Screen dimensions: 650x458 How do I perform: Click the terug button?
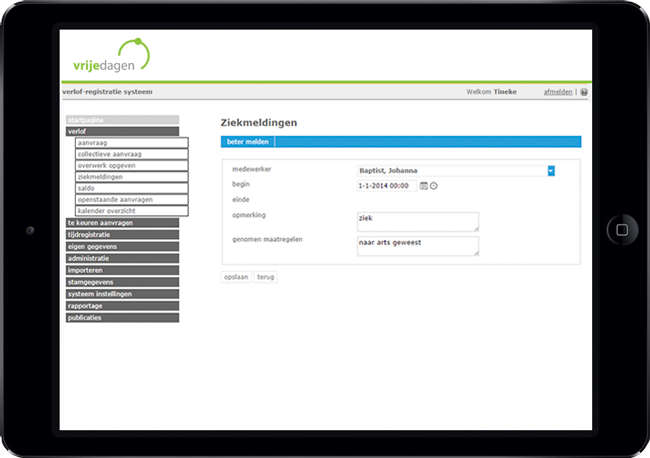click(x=266, y=277)
